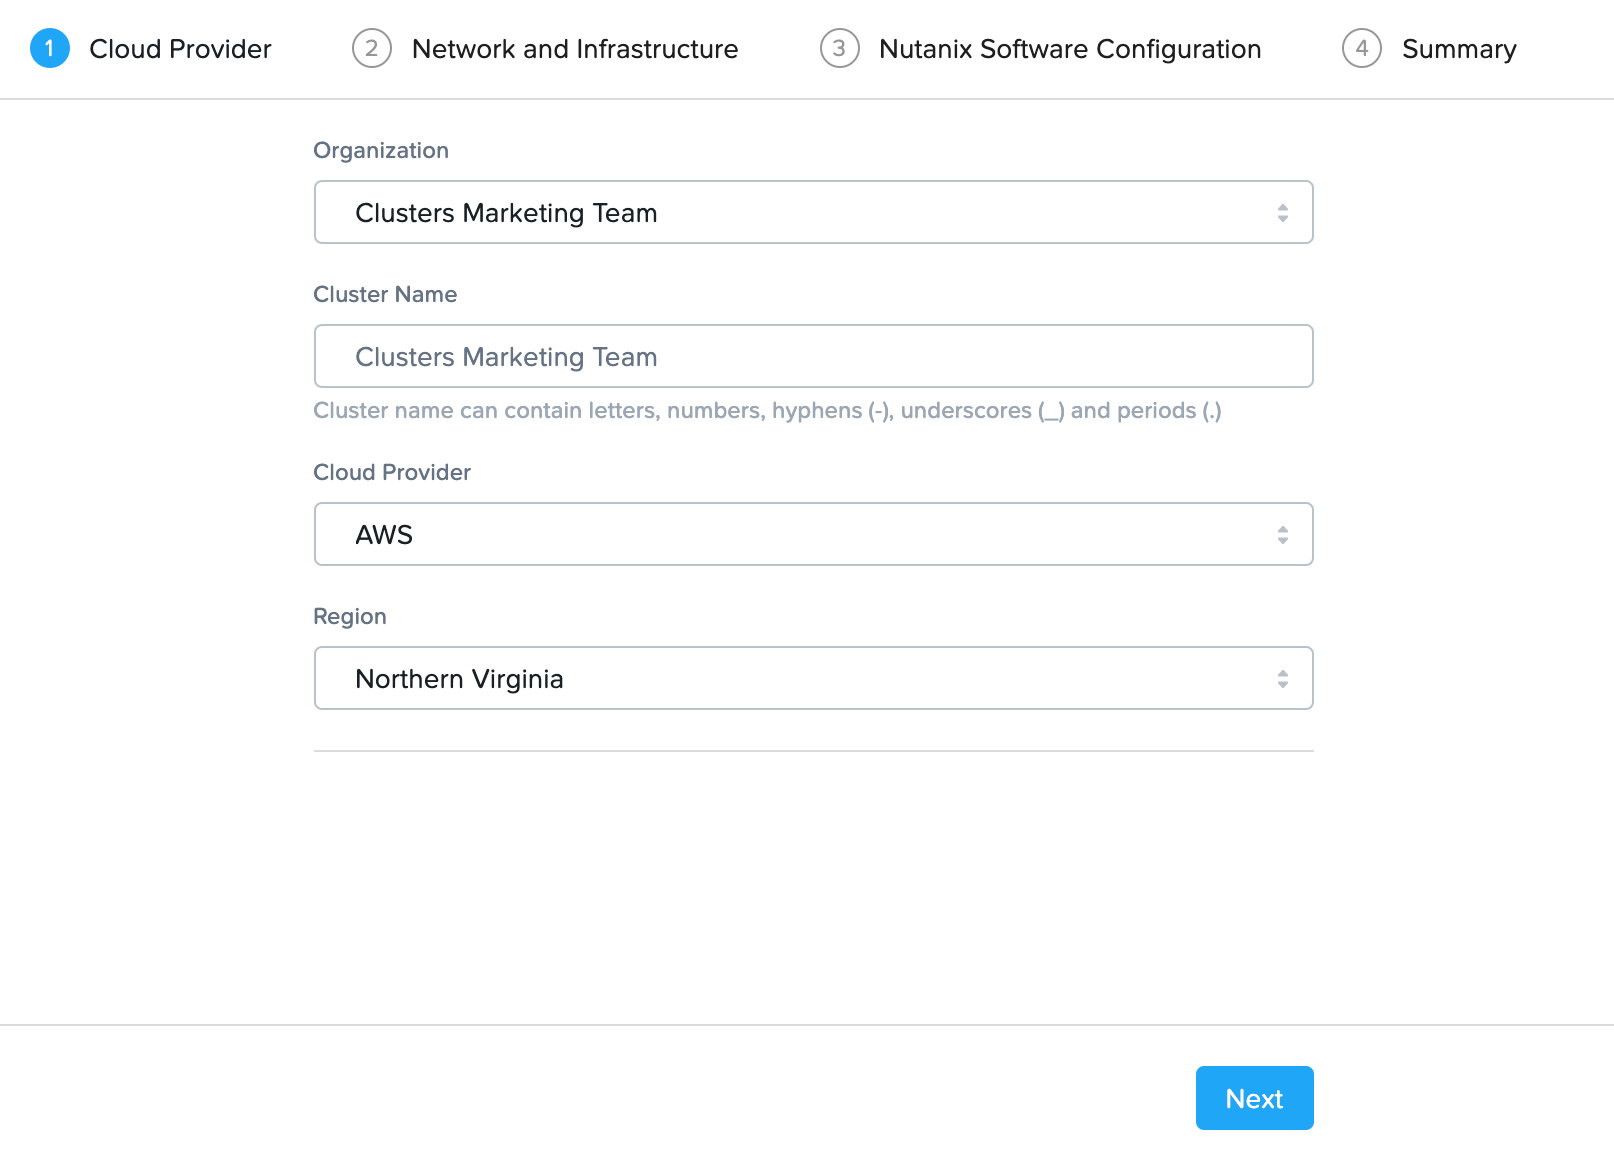Click the step 2 number circle
This screenshot has height=1152, width=1614.
coord(371,48)
